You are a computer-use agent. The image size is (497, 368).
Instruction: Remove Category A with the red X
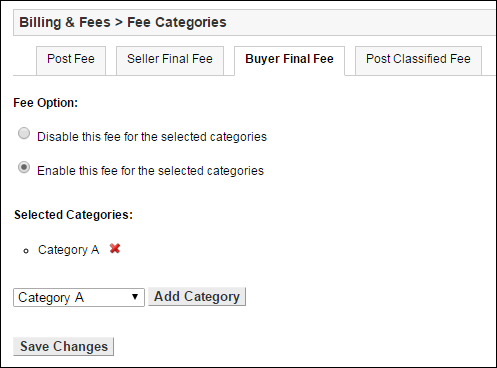pos(115,248)
